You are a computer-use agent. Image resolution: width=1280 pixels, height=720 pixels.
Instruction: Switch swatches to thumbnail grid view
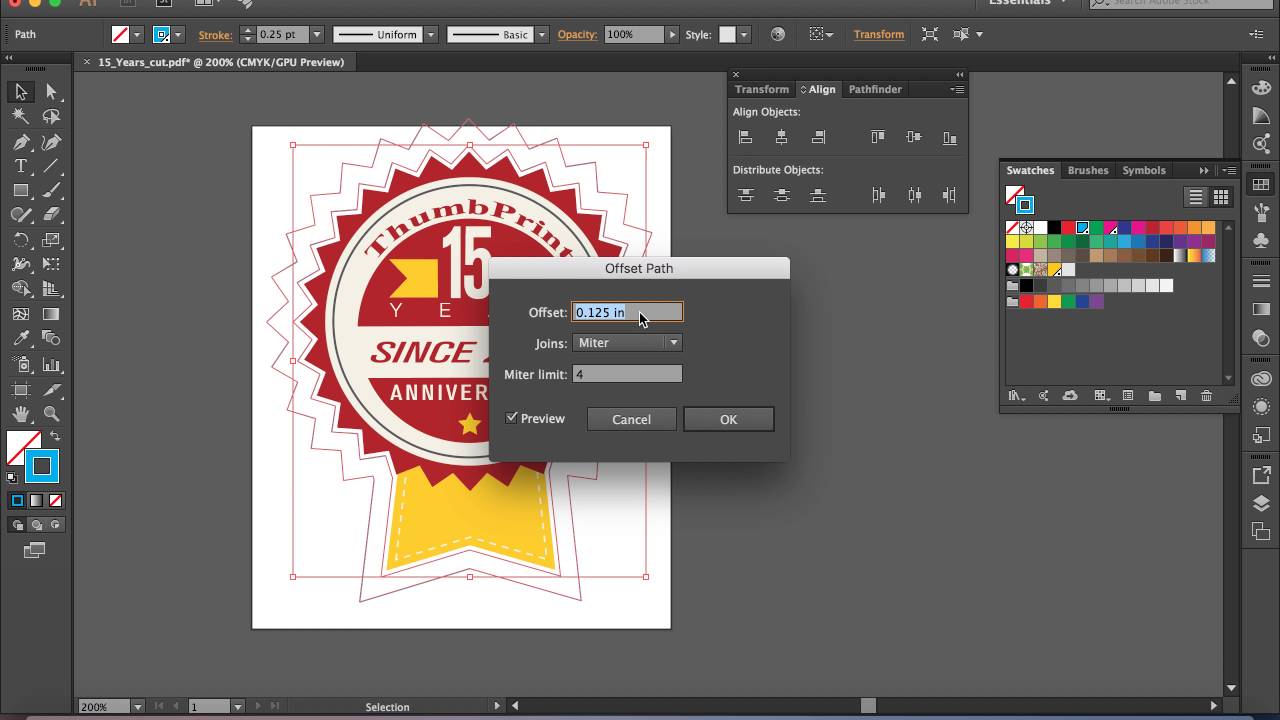[1221, 197]
